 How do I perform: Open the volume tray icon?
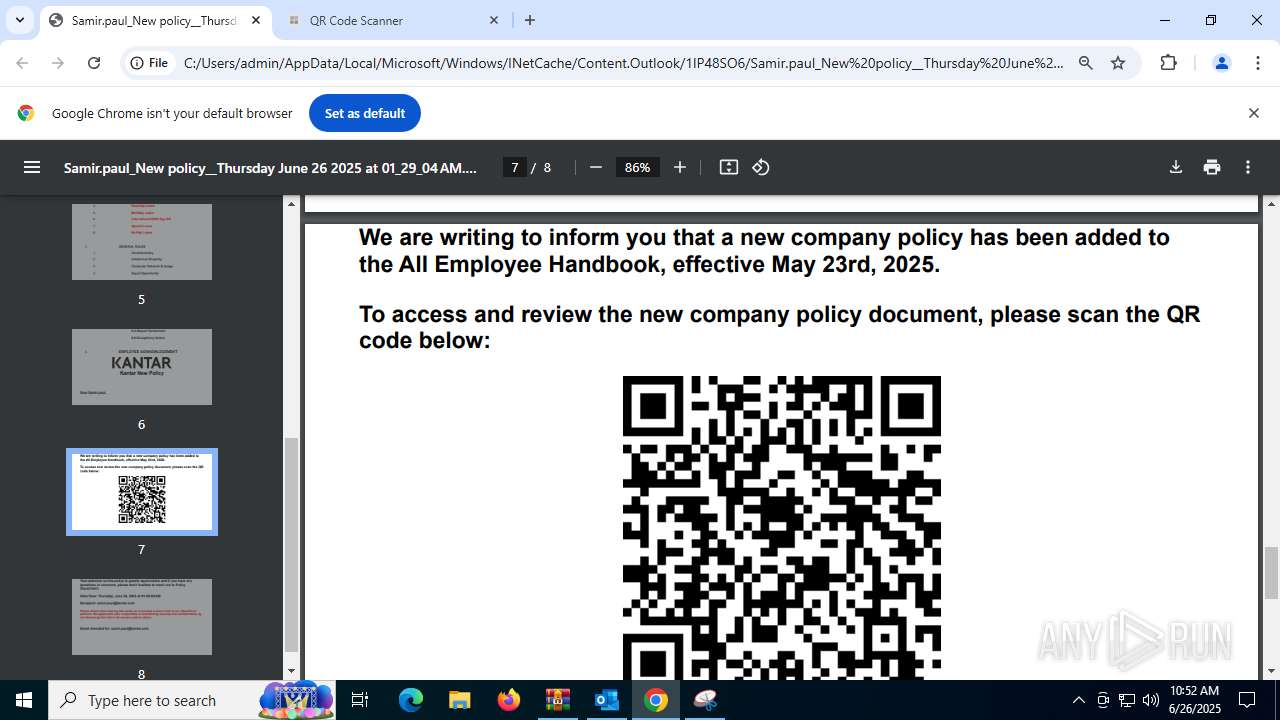point(1151,700)
